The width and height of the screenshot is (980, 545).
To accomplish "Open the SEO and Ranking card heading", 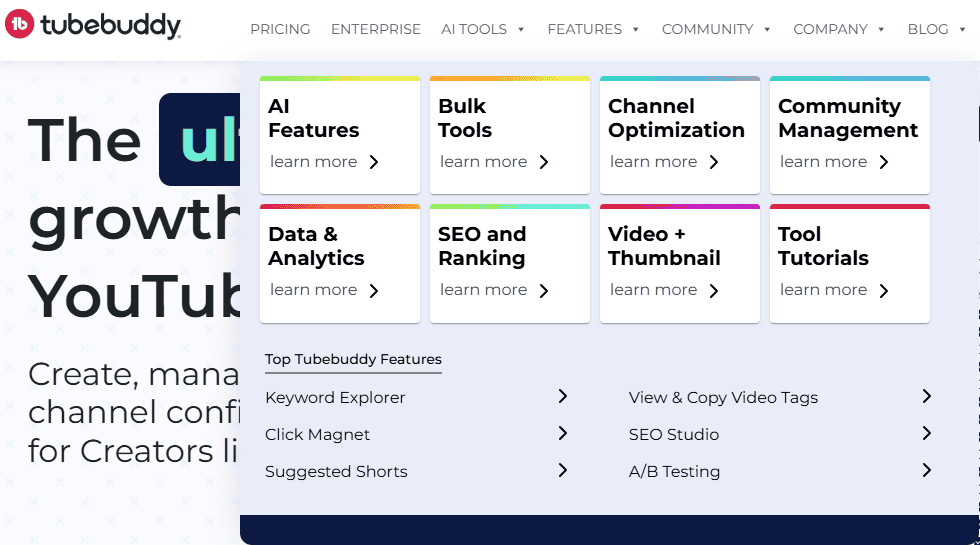I will tap(482, 246).
